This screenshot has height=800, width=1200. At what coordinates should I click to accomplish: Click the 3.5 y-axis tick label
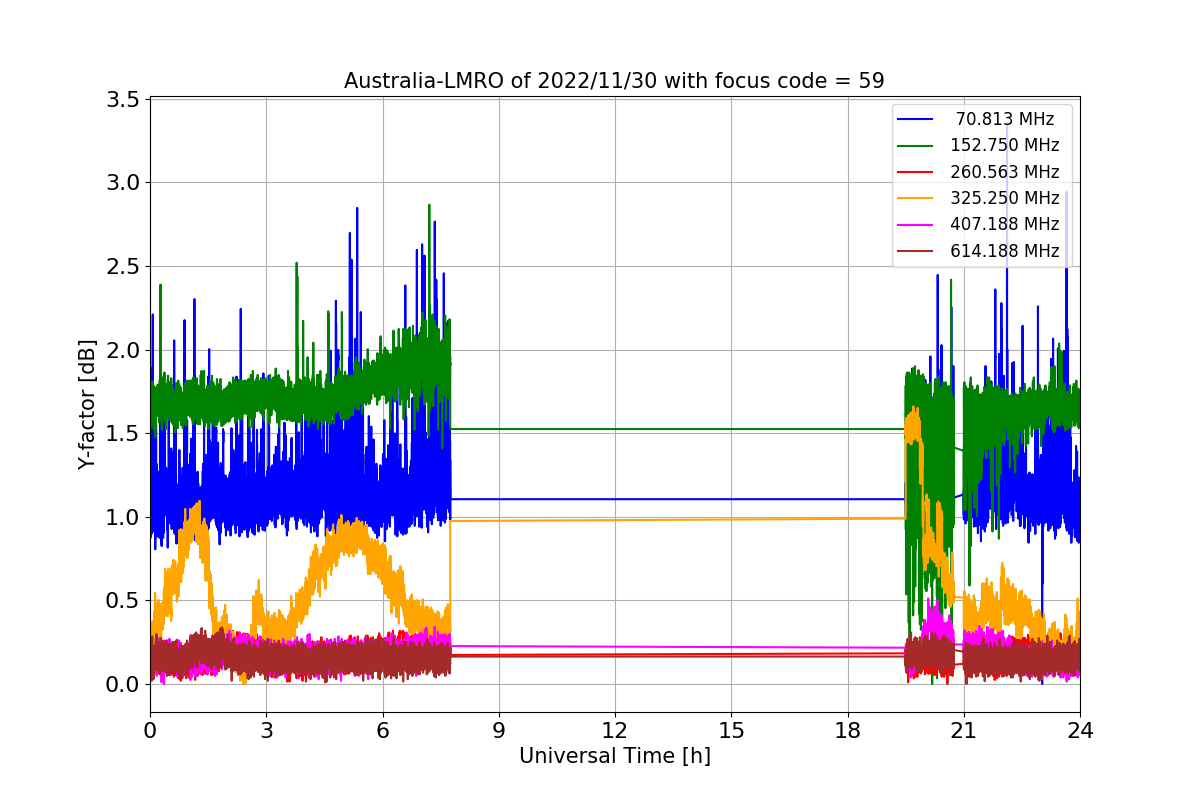[121, 99]
